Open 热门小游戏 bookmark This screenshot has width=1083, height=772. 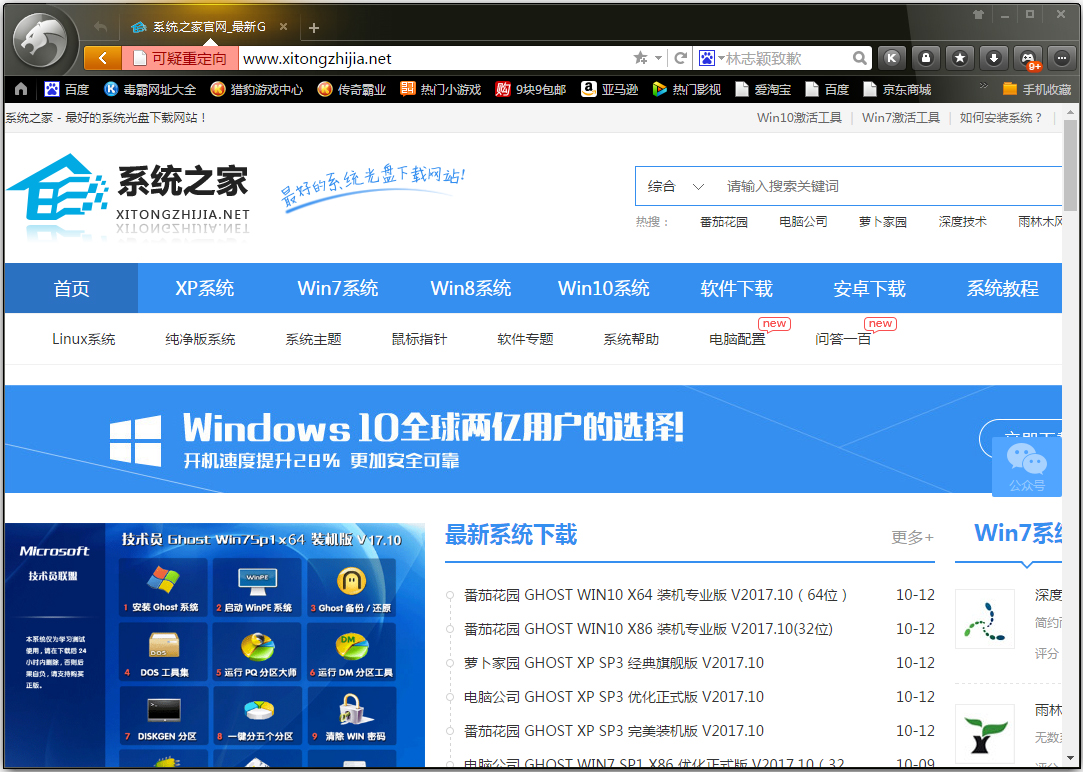coord(441,89)
